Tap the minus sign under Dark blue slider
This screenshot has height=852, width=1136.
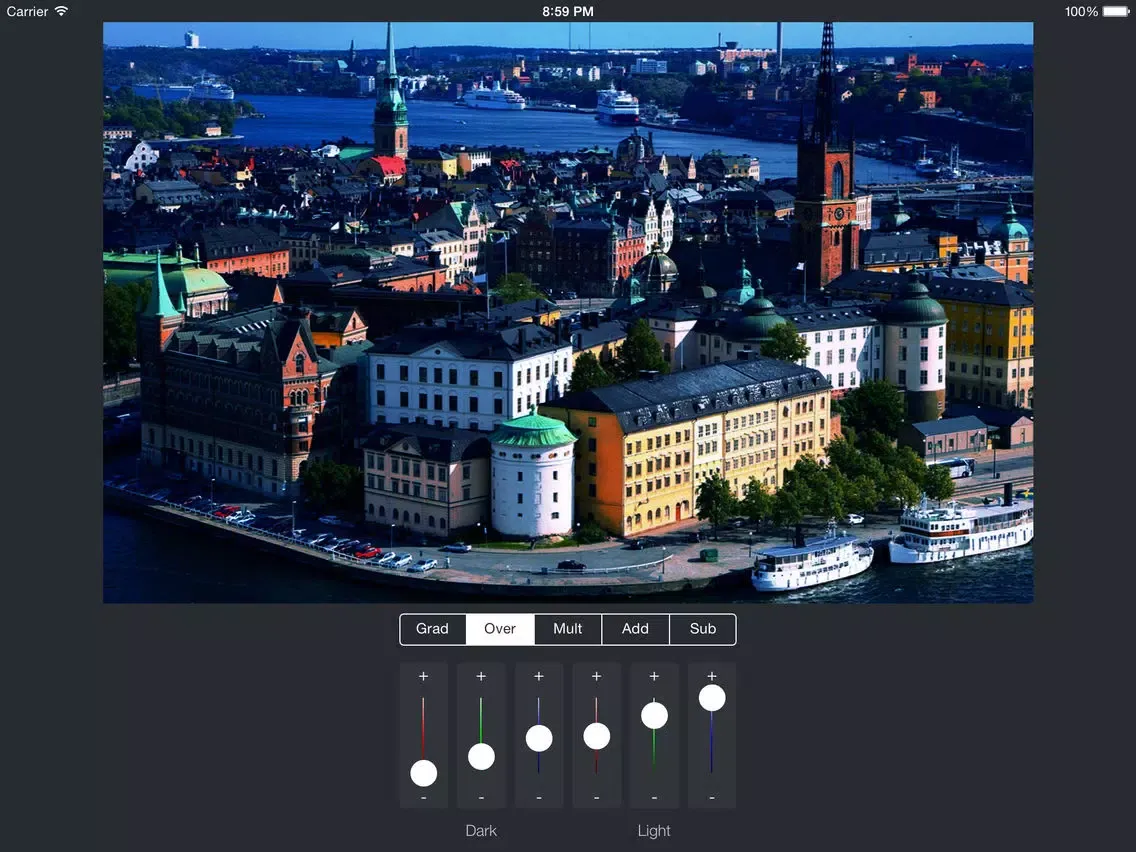point(539,798)
